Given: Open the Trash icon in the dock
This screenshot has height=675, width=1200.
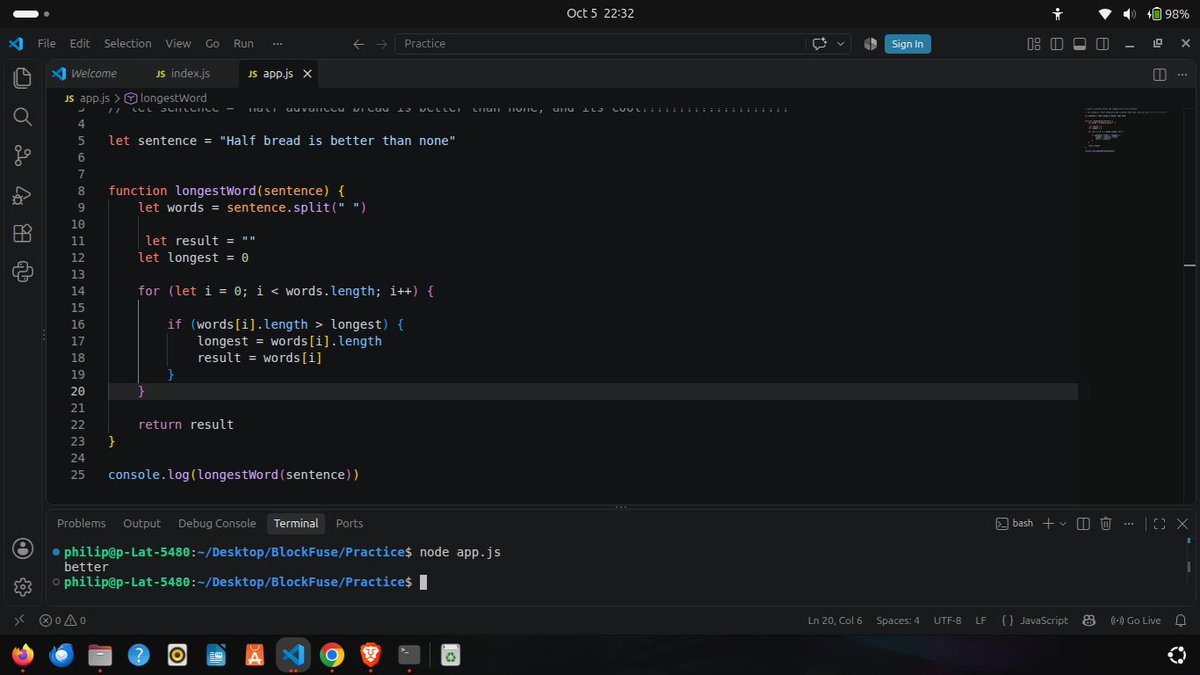Looking at the screenshot, I should point(452,655).
